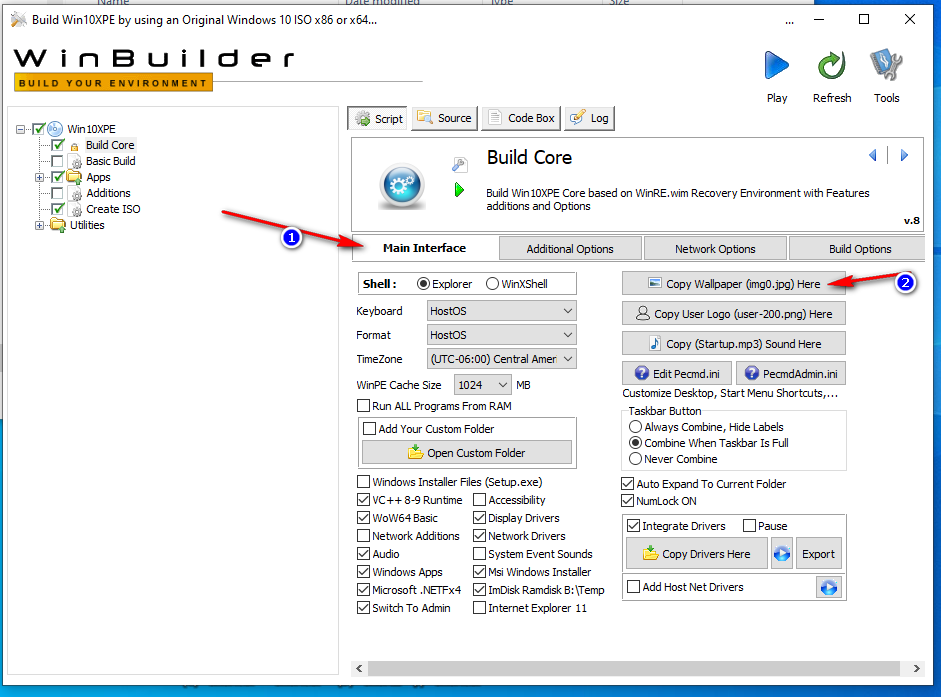
Task: Uncheck VC++ 8-9 Runtime
Action: pos(363,499)
